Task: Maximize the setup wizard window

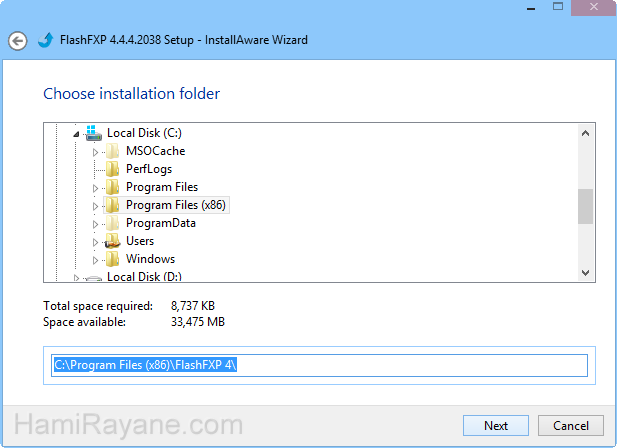Action: tap(558, 7)
